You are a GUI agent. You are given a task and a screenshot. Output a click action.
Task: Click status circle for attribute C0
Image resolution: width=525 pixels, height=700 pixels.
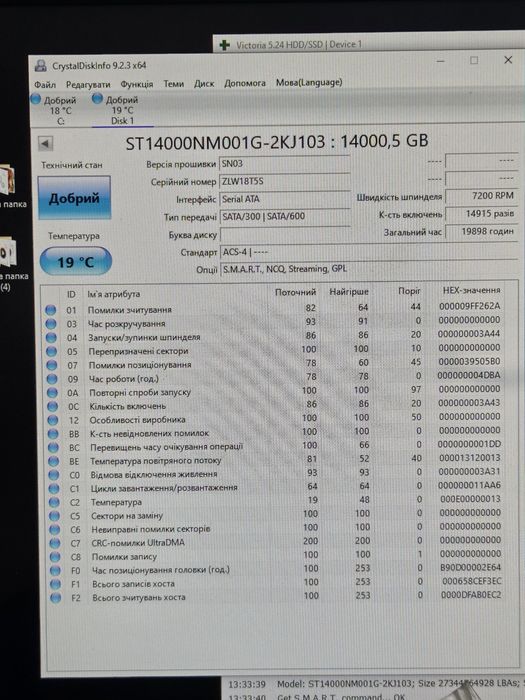click(54, 475)
